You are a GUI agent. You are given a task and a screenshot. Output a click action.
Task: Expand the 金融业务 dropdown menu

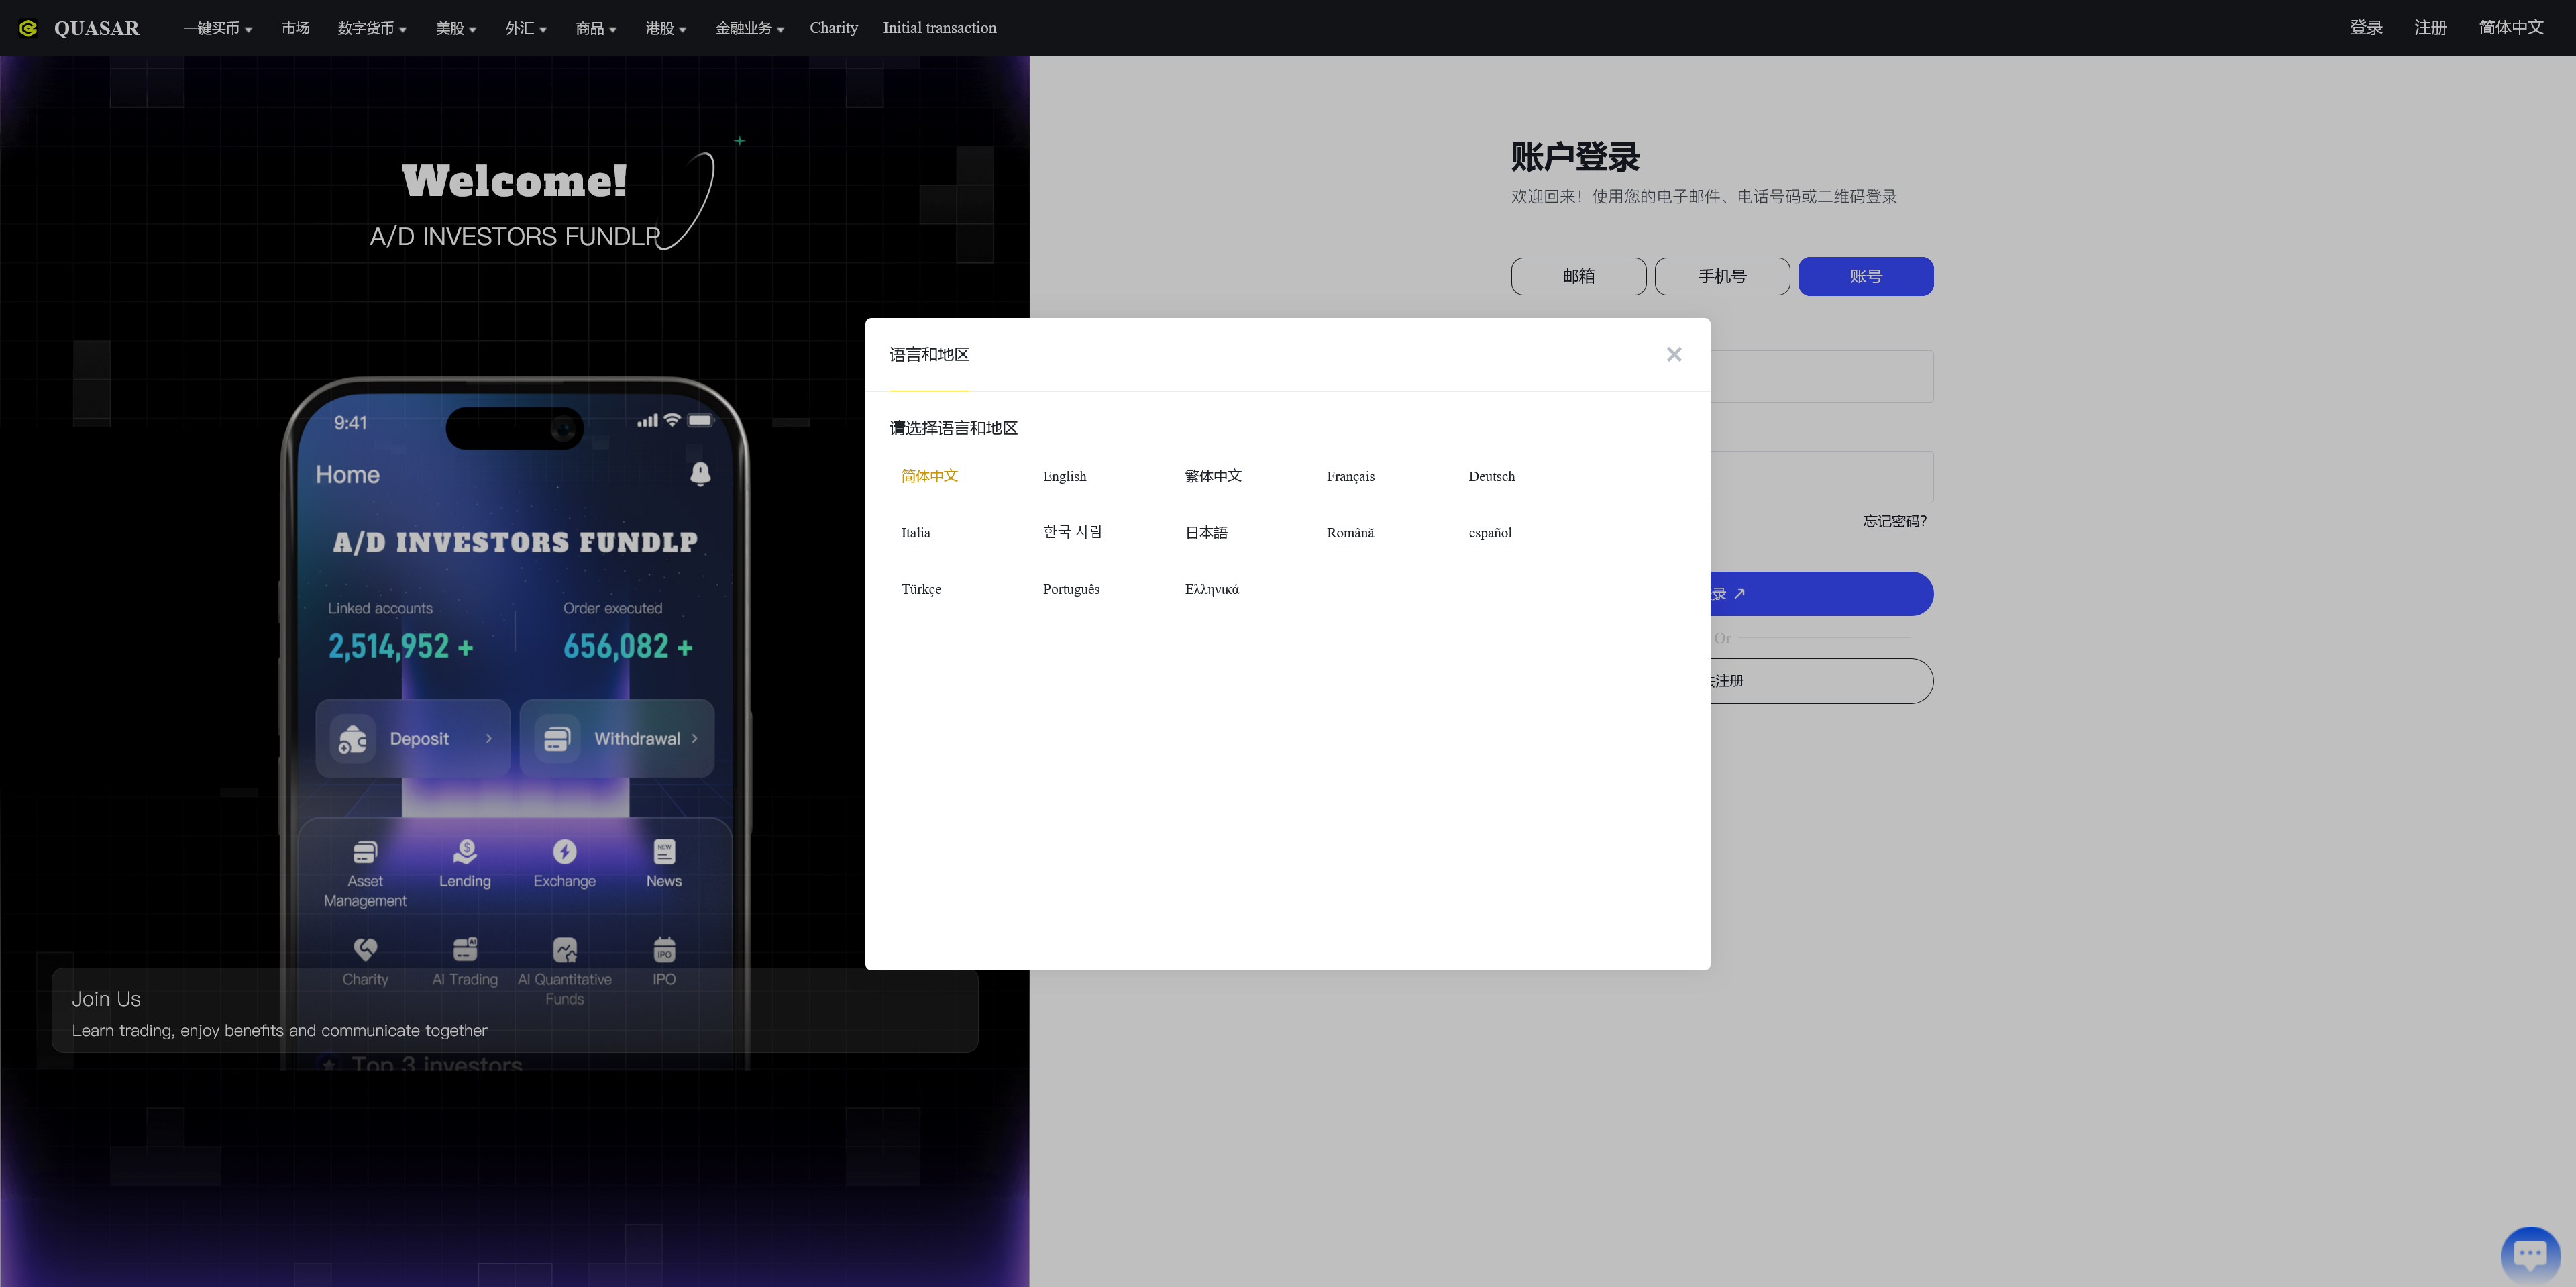pyautogui.click(x=750, y=28)
